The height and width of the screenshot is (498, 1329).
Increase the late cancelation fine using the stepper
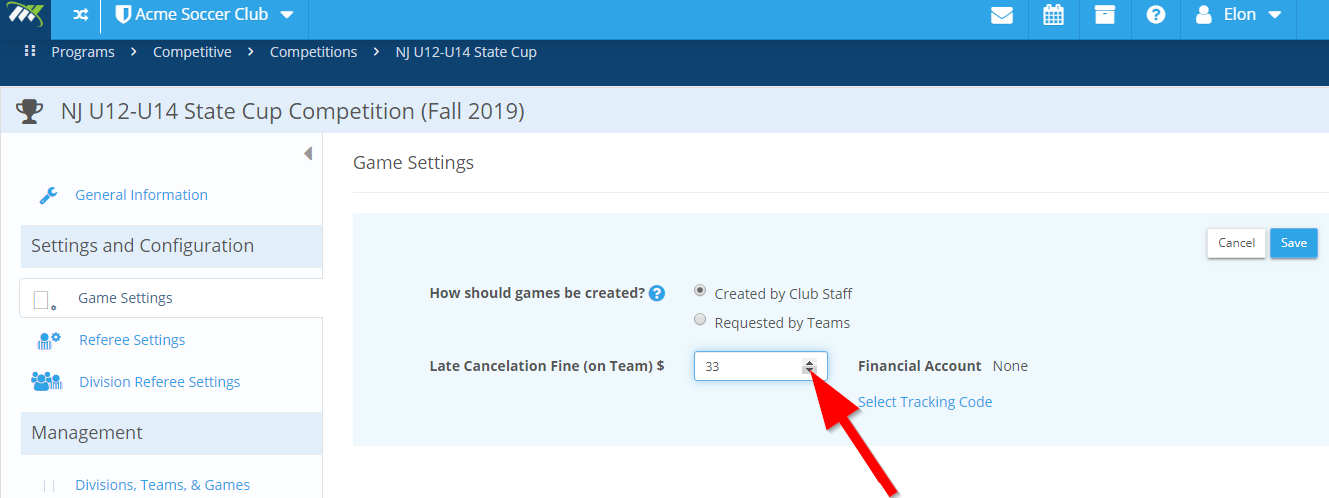coord(809,363)
